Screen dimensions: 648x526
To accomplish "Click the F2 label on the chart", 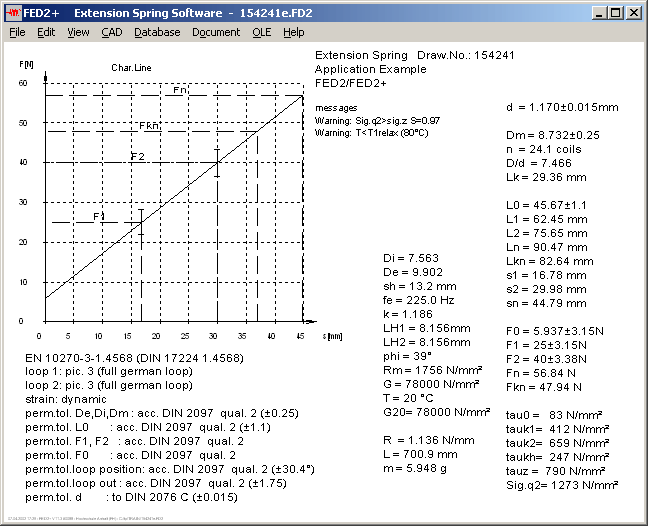I will (x=137, y=157).
